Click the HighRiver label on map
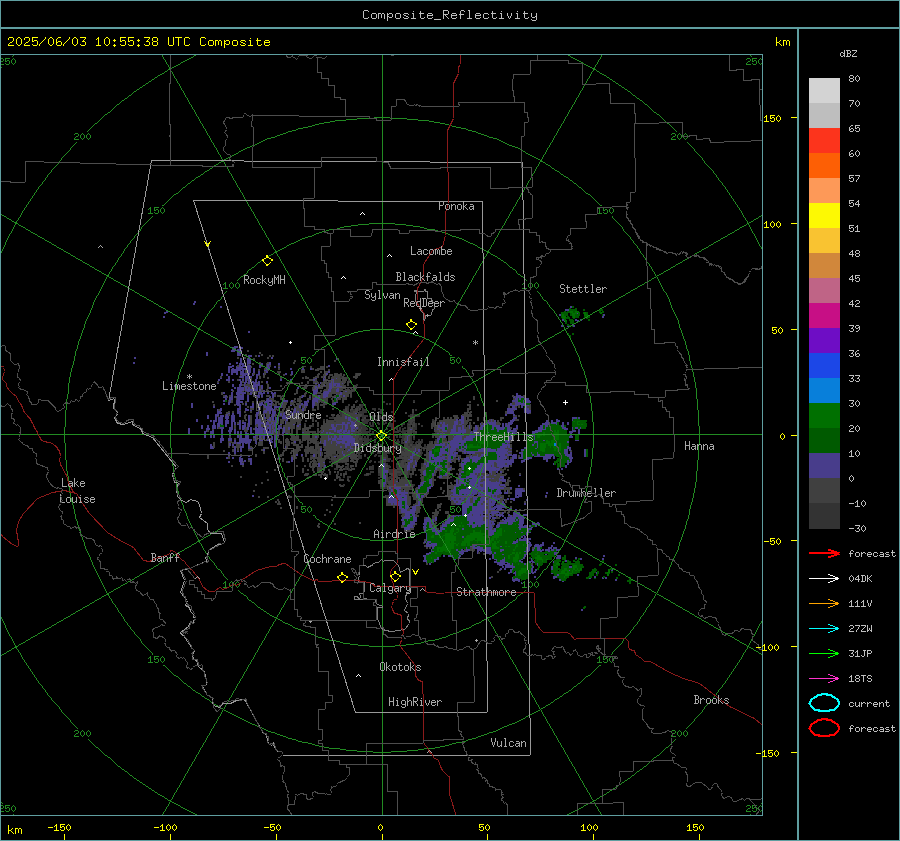The width and height of the screenshot is (900, 841). click(x=415, y=702)
